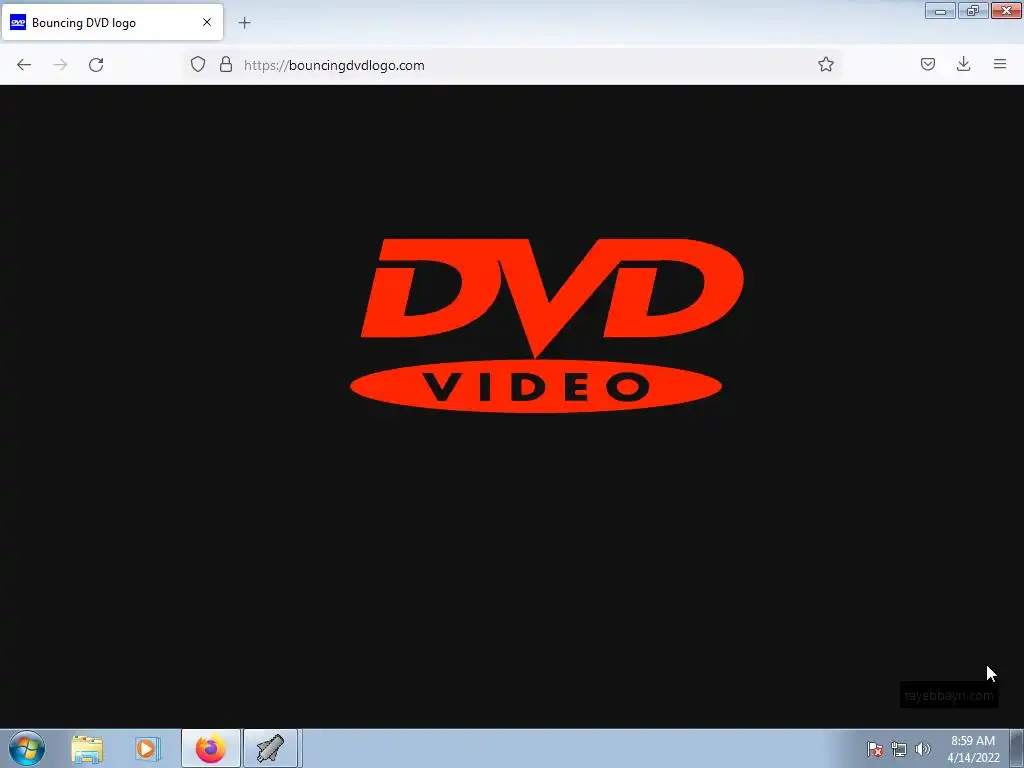1024x768 pixels.
Task: Switch to Firefox taskbar button
Action: tap(210, 748)
